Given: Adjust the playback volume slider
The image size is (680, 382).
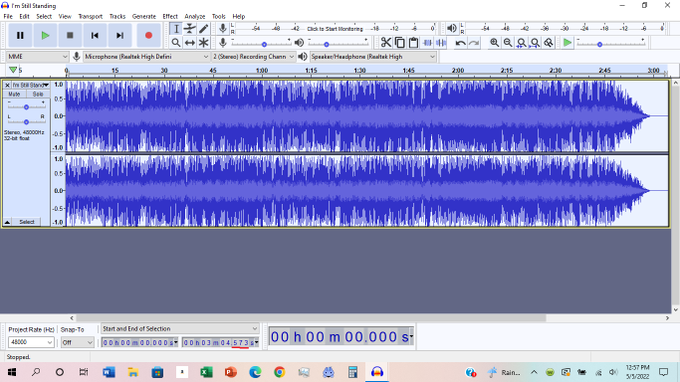Looking at the screenshot, I should [x=338, y=43].
